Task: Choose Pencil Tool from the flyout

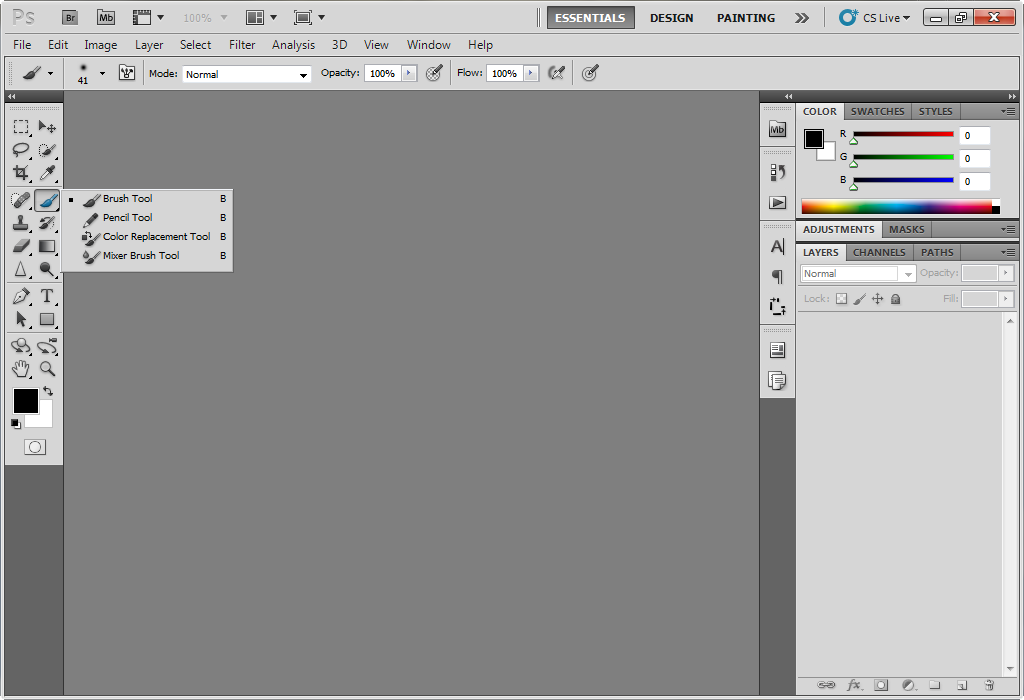Action: [127, 217]
